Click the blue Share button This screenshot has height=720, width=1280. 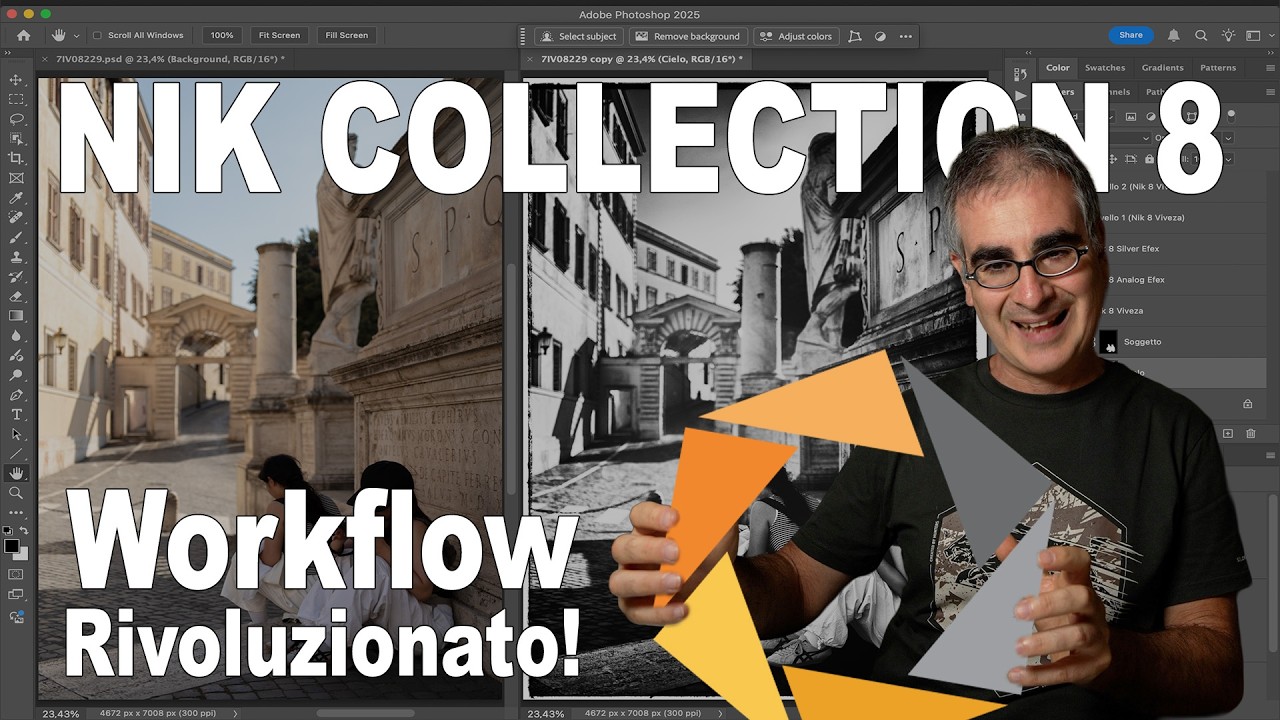(x=1130, y=35)
